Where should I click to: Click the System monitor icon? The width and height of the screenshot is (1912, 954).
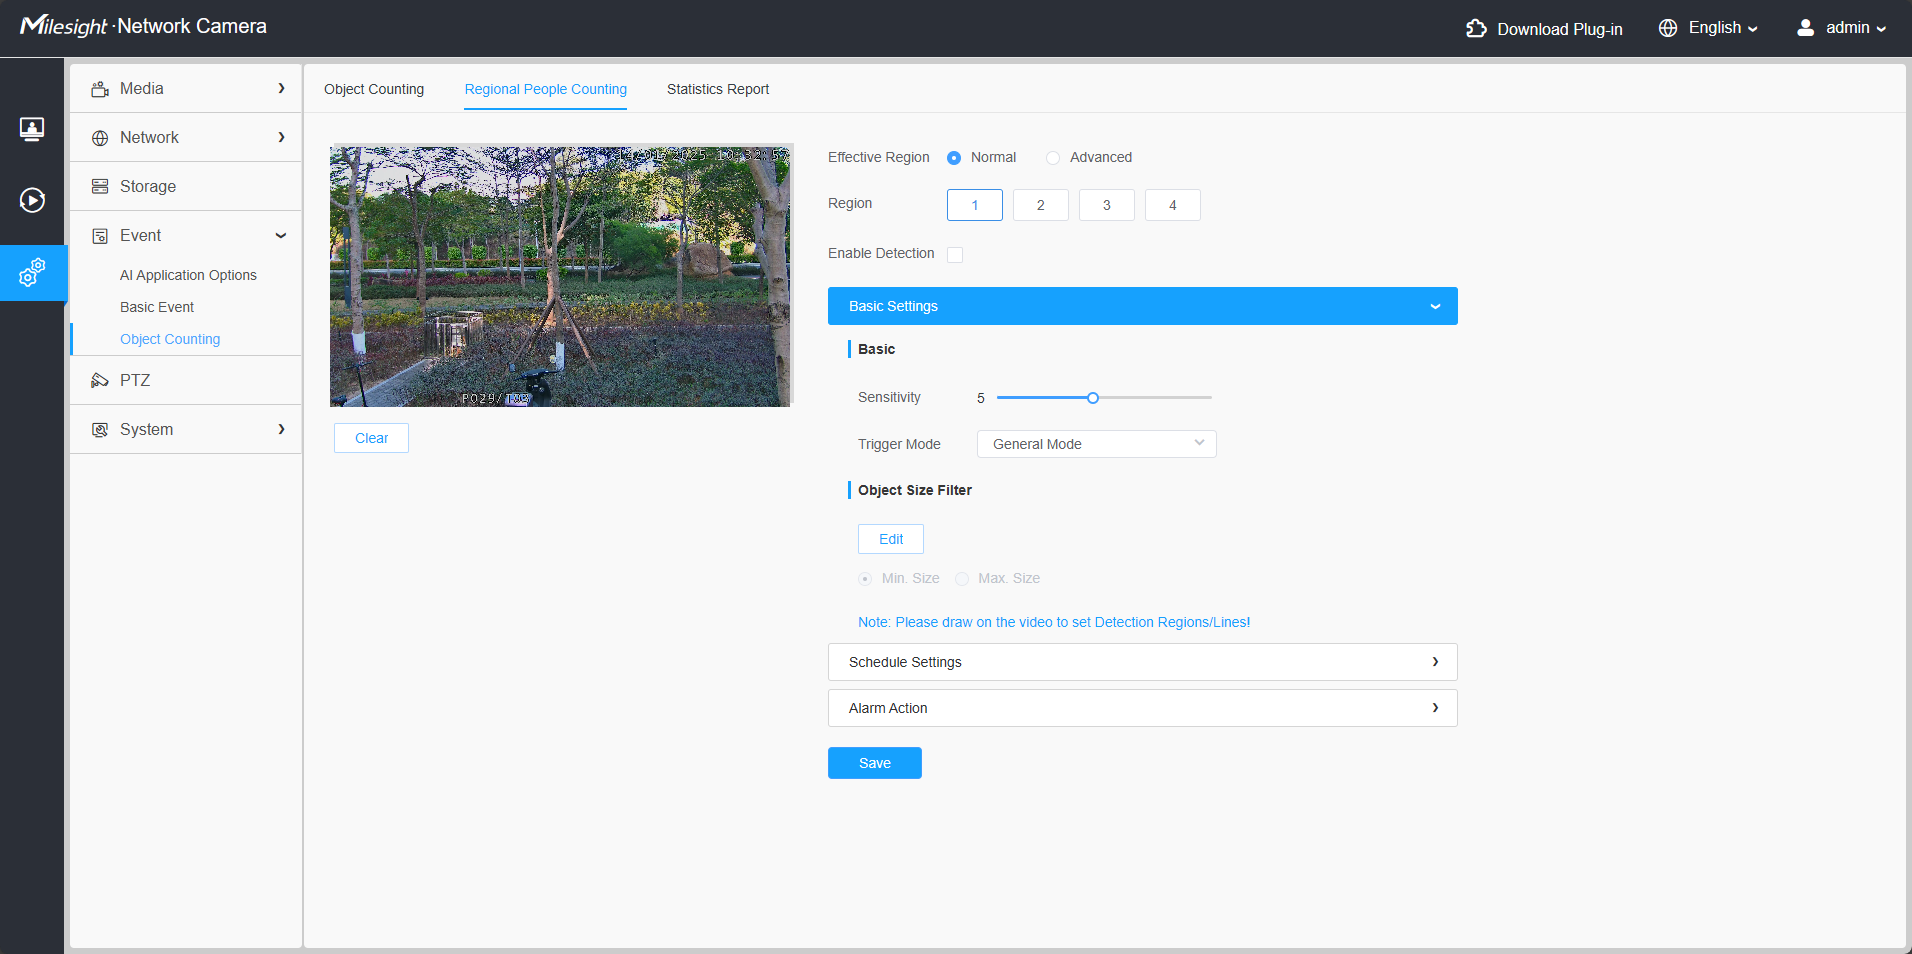tap(100, 430)
